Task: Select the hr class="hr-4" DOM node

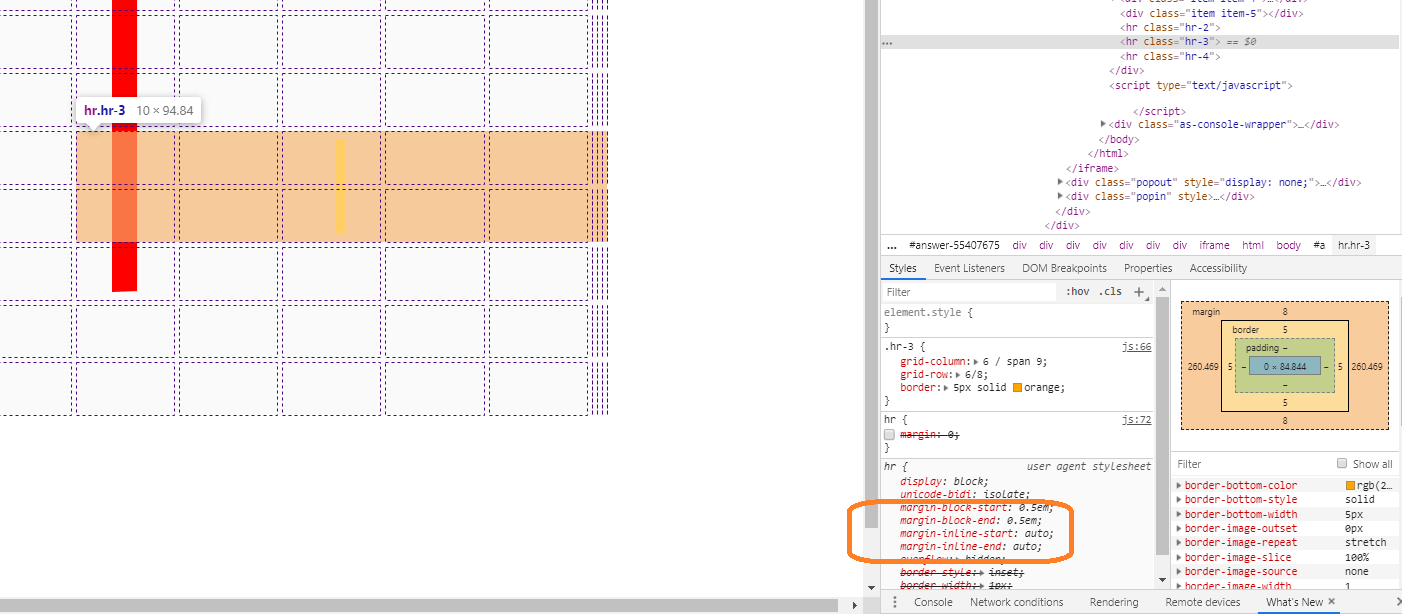Action: [1168, 57]
